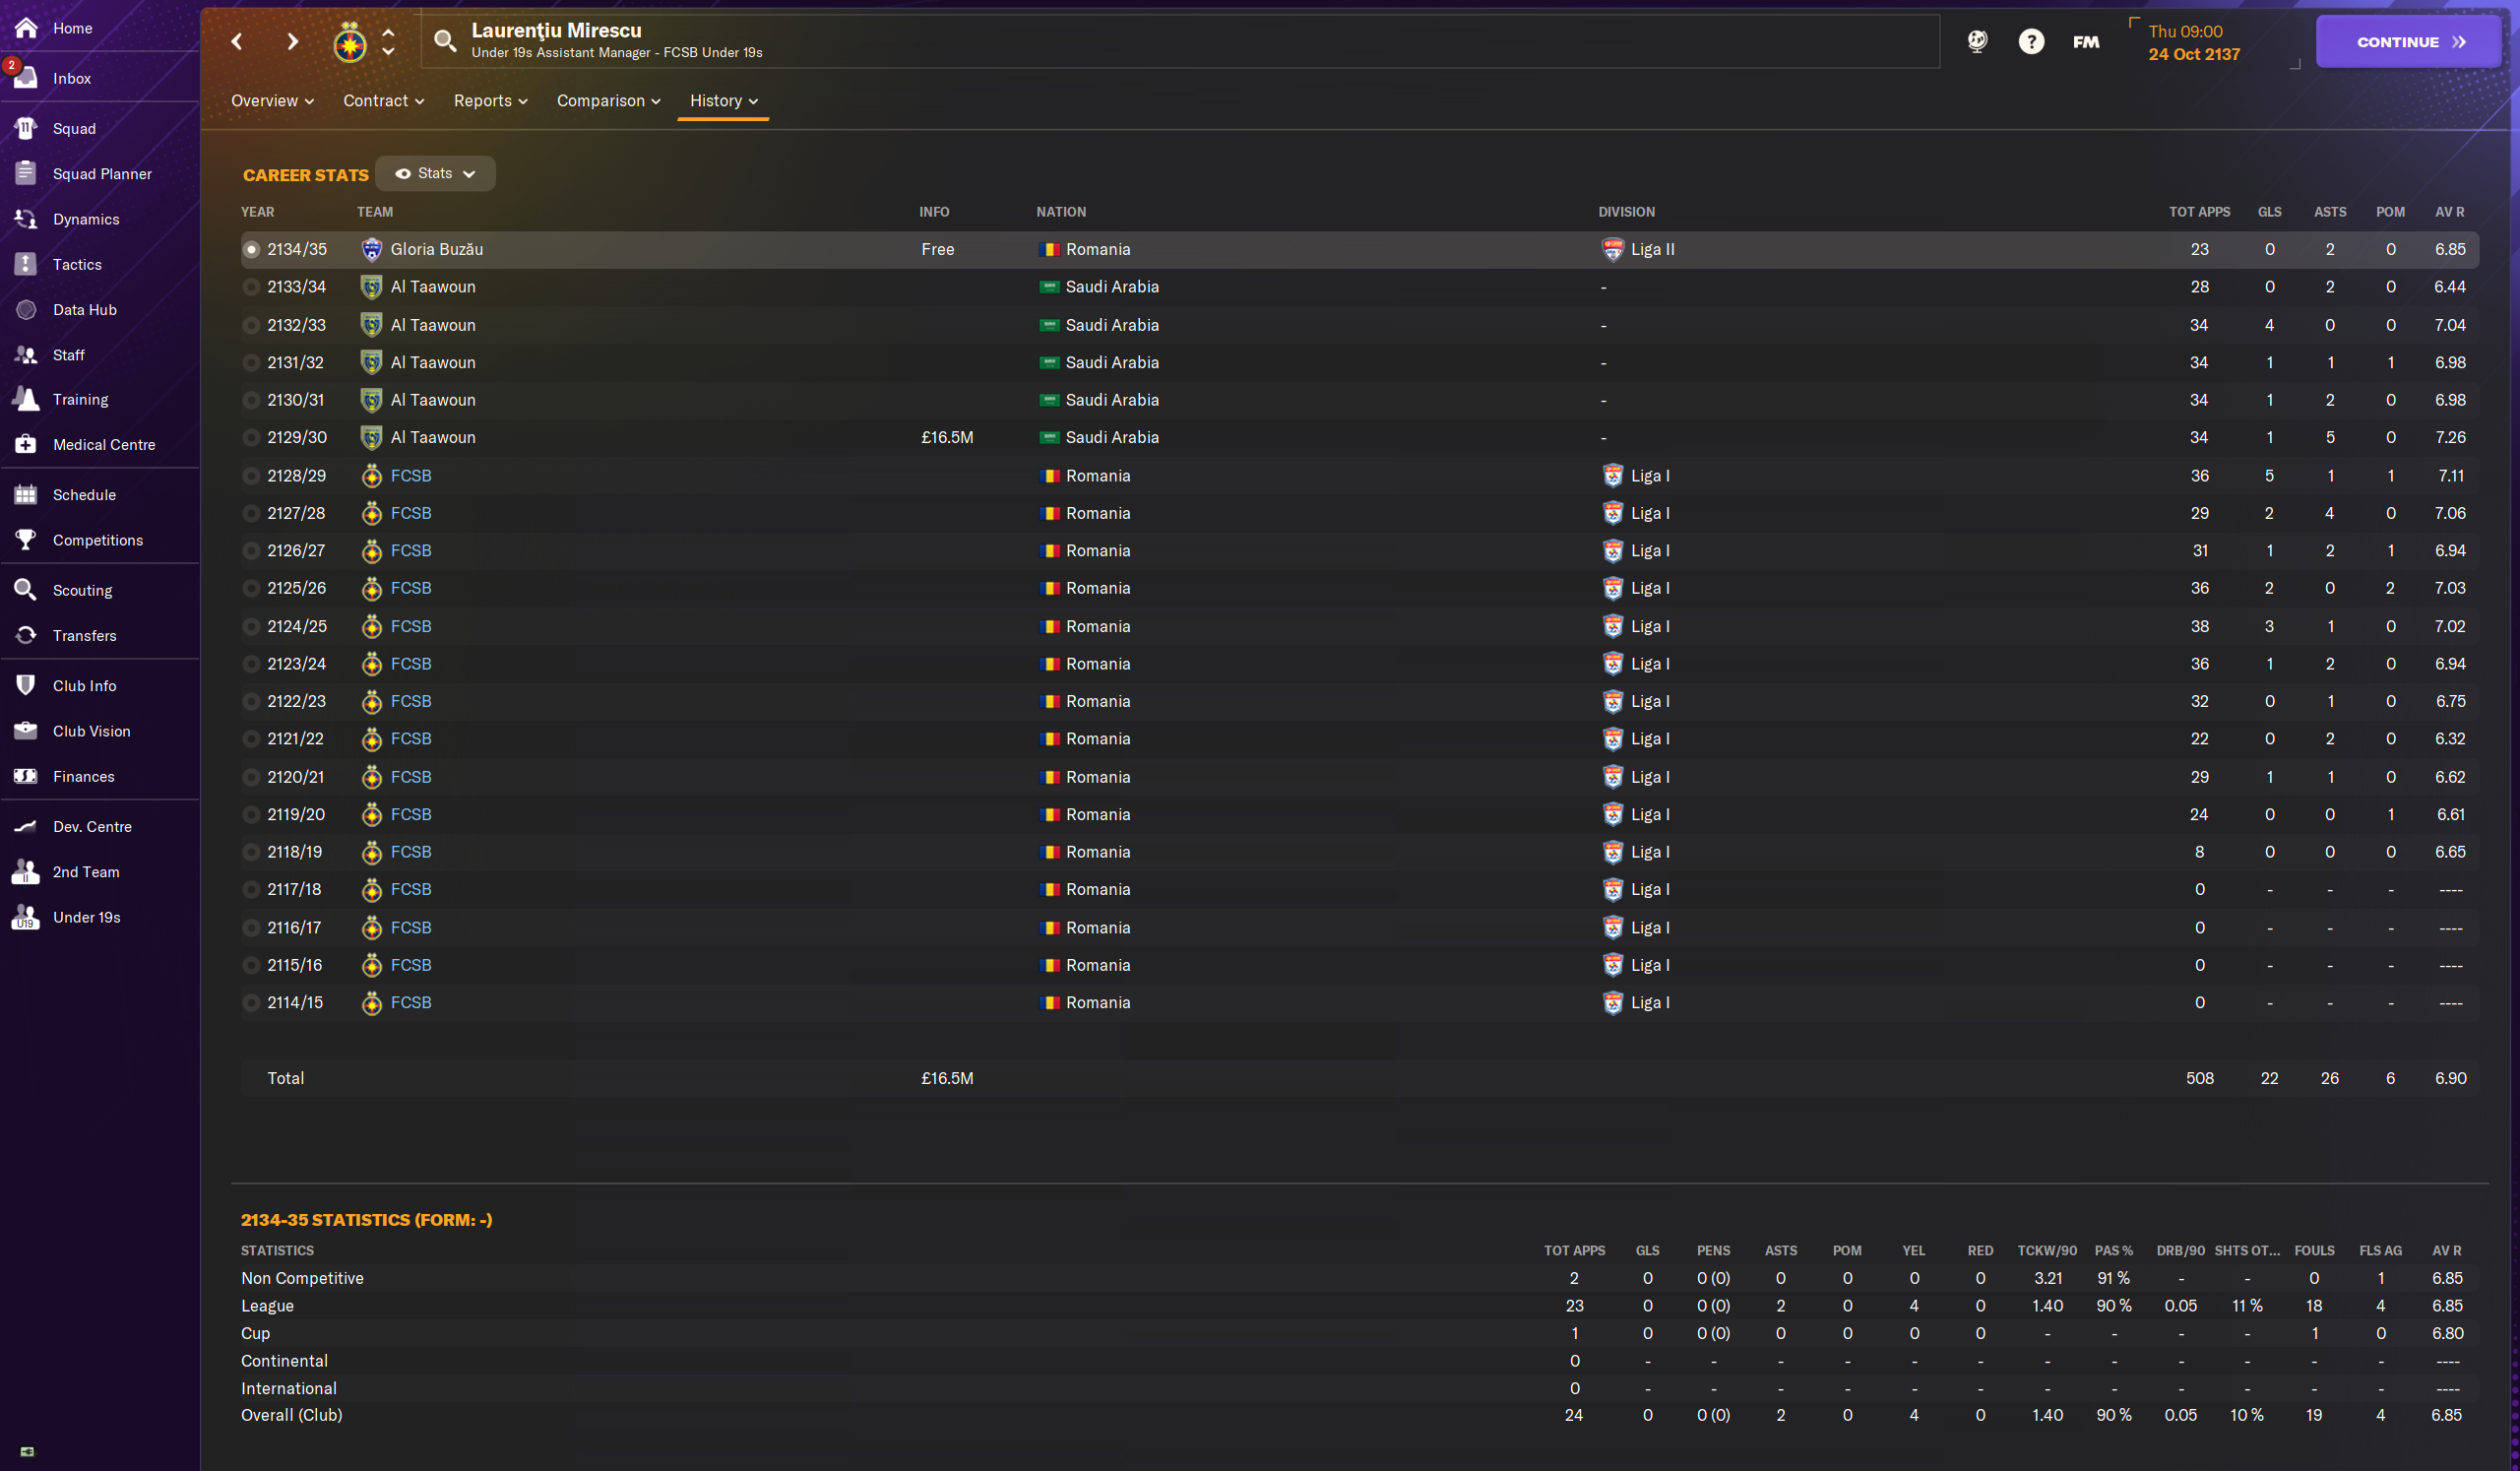Click the Gloria Buzău team name
This screenshot has height=1471, width=2520.
coord(436,249)
